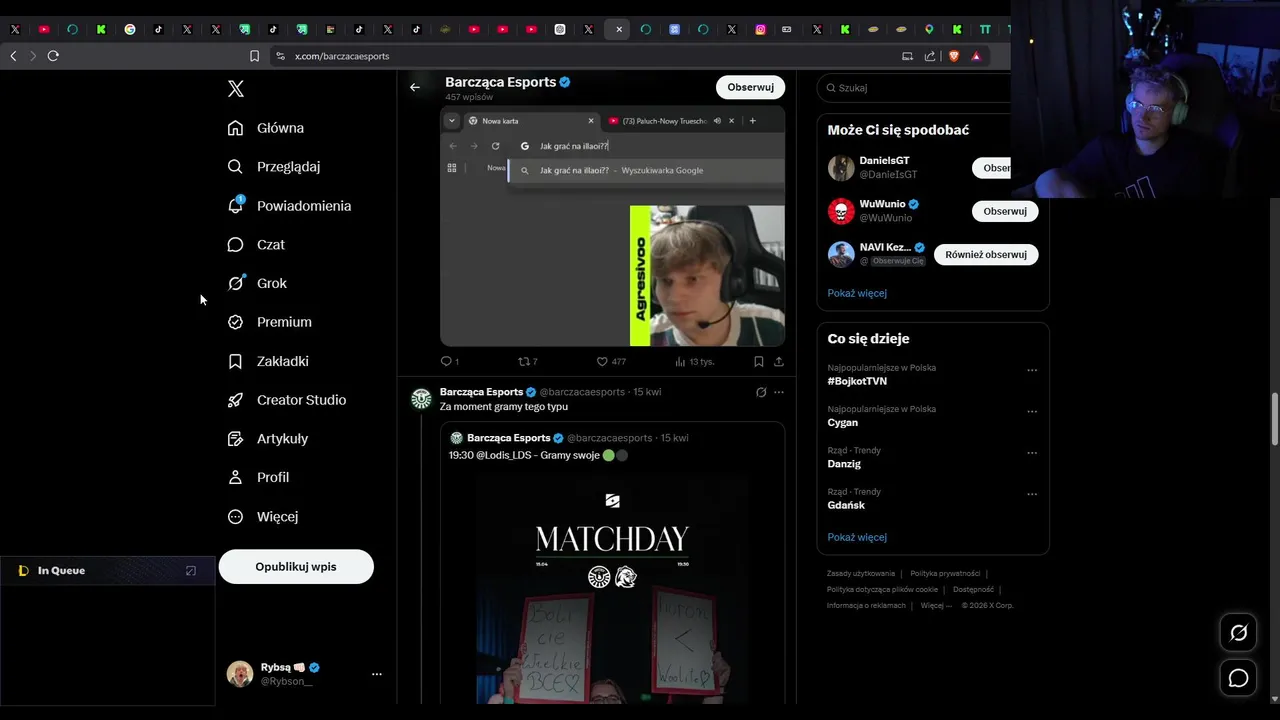The image size is (1280, 720).
Task: Click the page vertical scrollbar thumb
Action: coord(1274,420)
